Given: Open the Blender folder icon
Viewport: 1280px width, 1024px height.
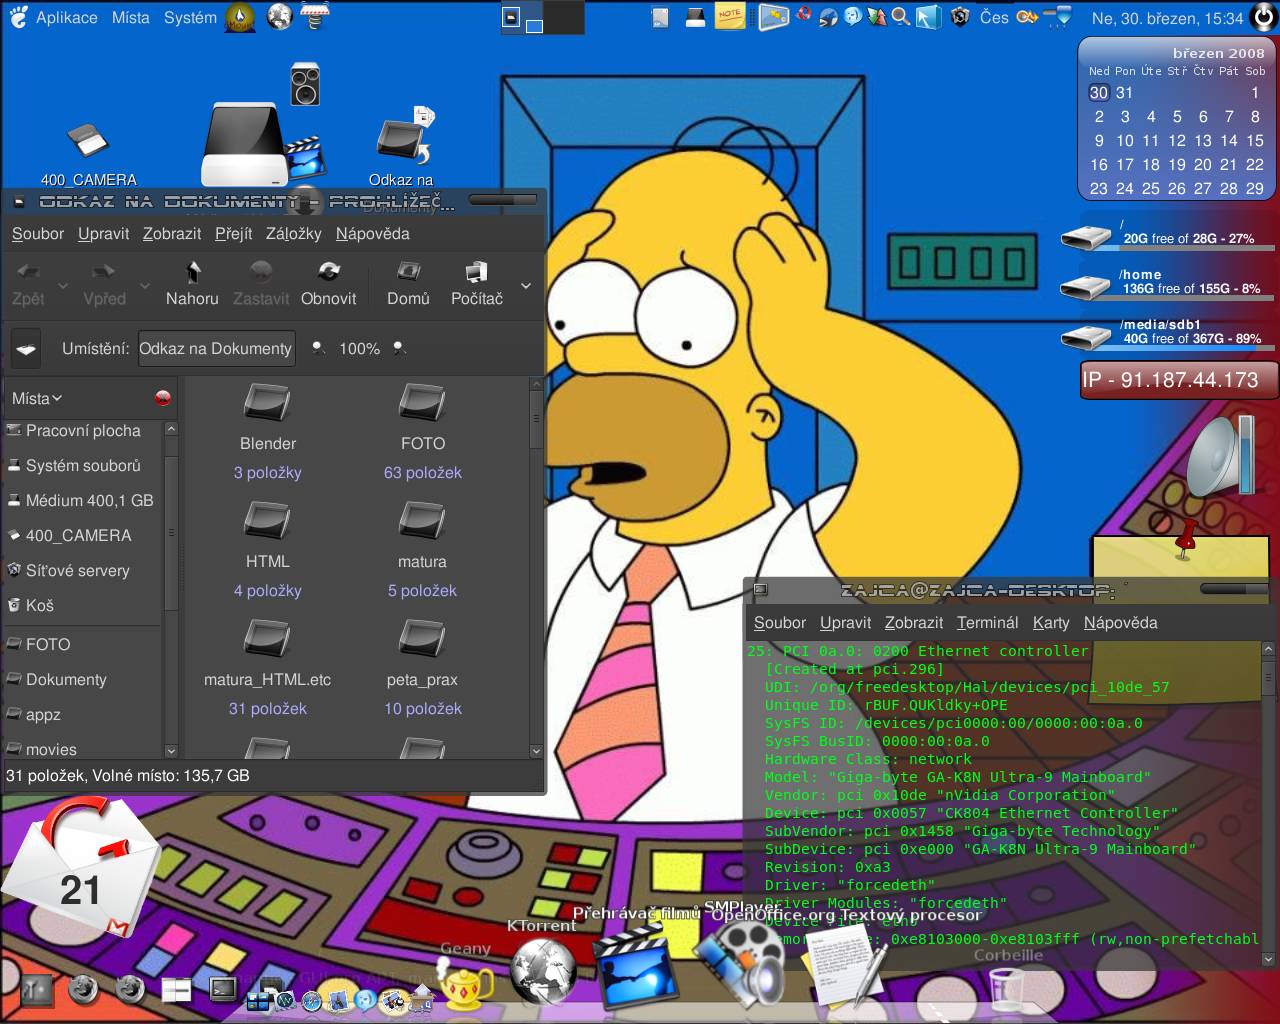Looking at the screenshot, I should (267, 404).
